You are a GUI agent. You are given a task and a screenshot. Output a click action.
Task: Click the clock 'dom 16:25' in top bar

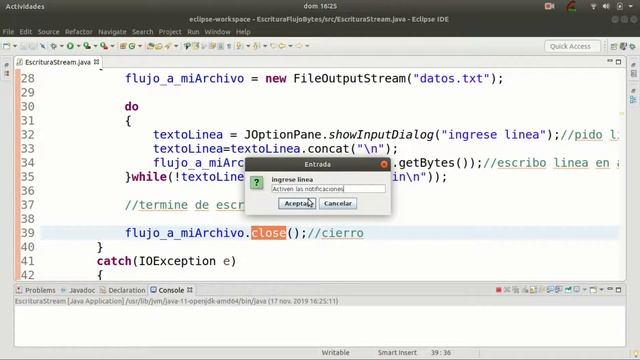(x=320, y=6)
